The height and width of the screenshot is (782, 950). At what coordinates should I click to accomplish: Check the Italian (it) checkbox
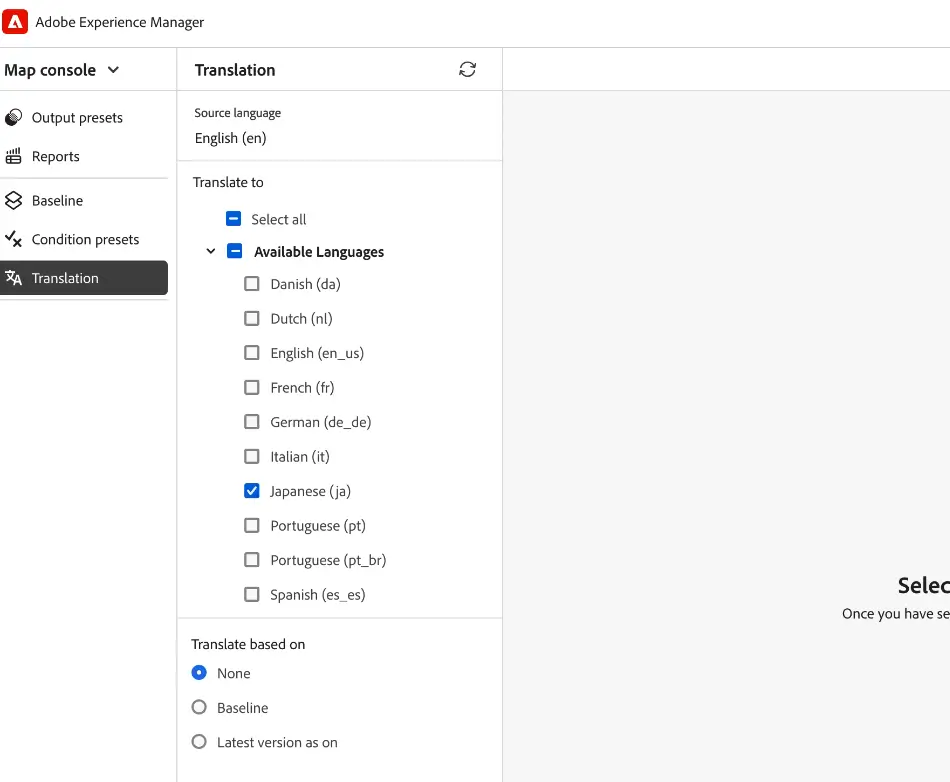pyautogui.click(x=251, y=456)
